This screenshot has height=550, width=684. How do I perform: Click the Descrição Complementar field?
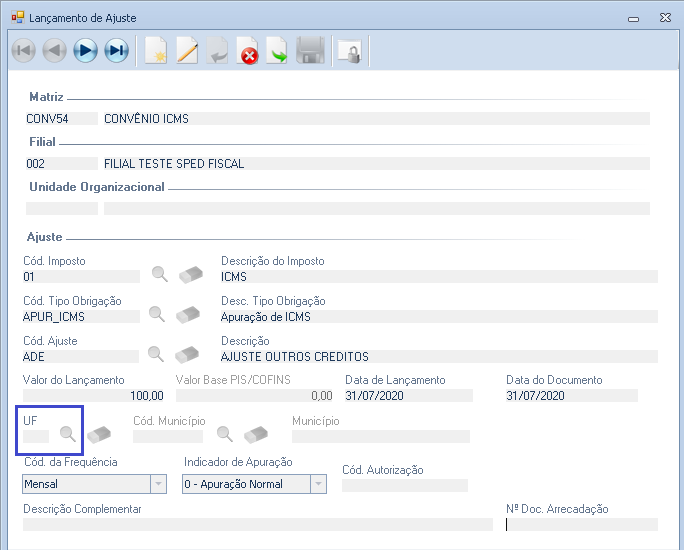tap(258, 524)
